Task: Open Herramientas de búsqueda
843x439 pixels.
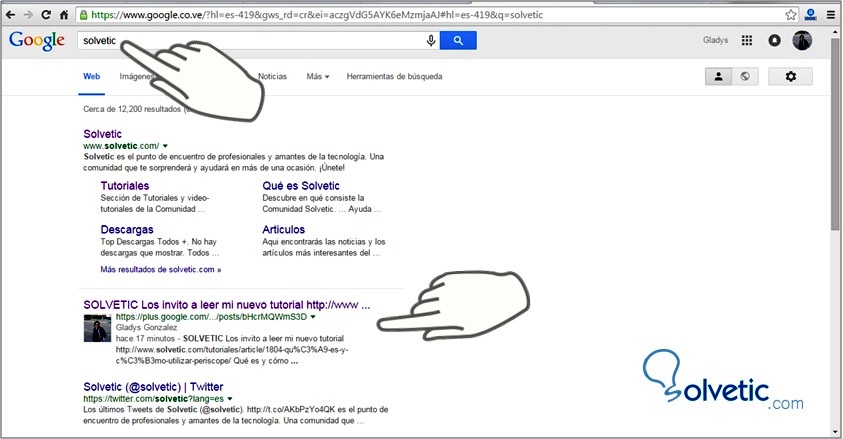Action: tap(394, 76)
